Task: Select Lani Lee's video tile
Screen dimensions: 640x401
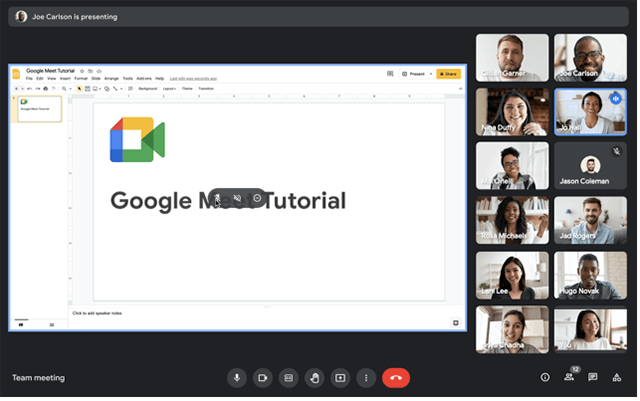Action: click(x=512, y=275)
